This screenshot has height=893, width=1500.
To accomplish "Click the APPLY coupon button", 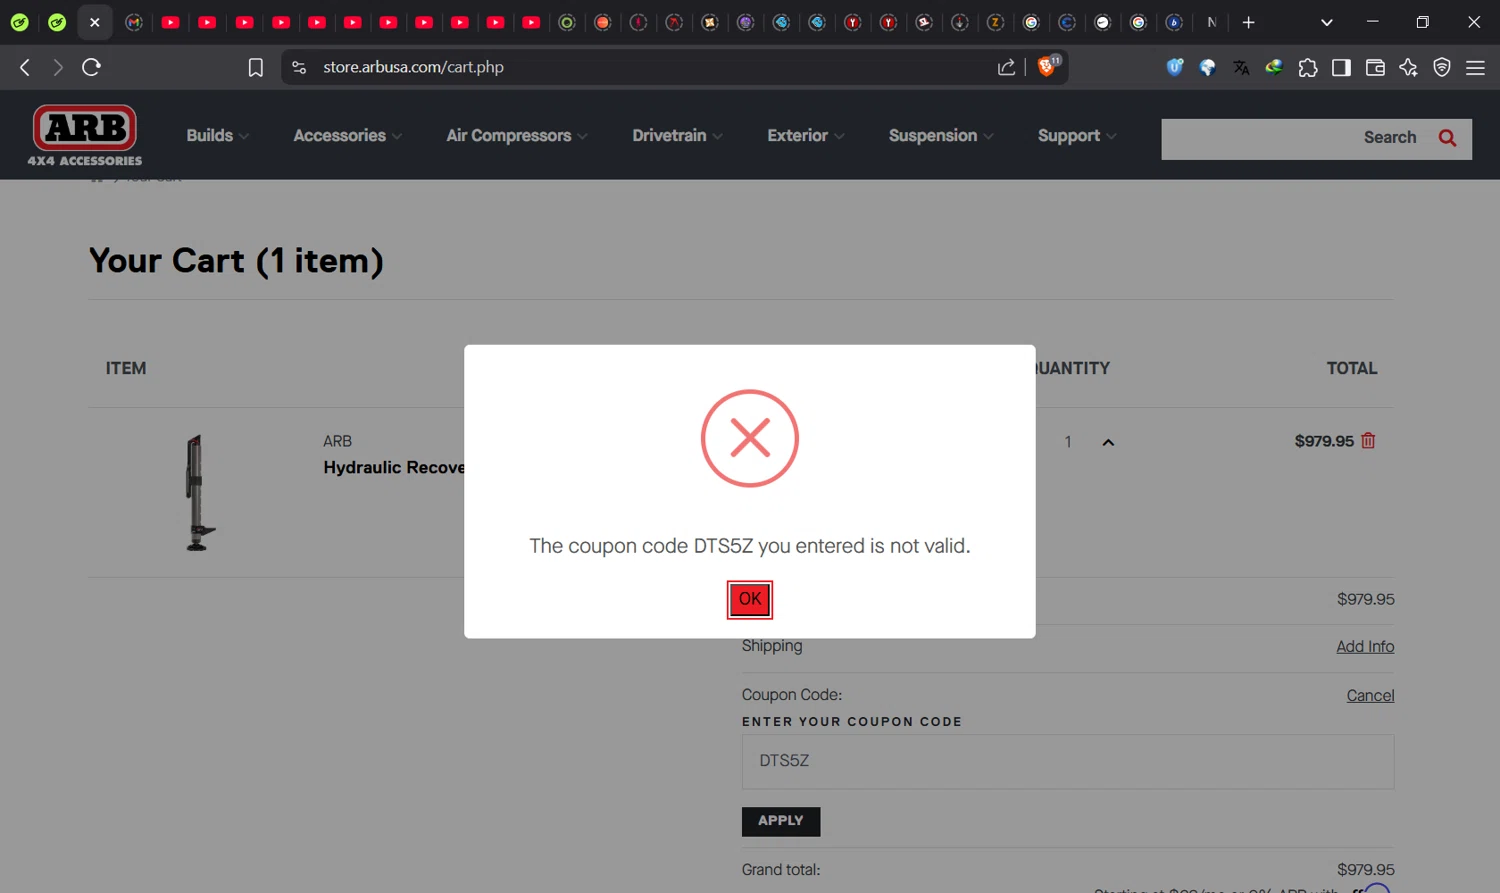I will click(781, 821).
